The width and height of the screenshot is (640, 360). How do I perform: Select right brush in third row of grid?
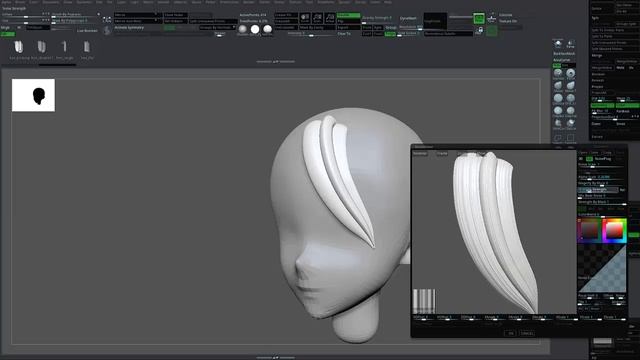571,98
